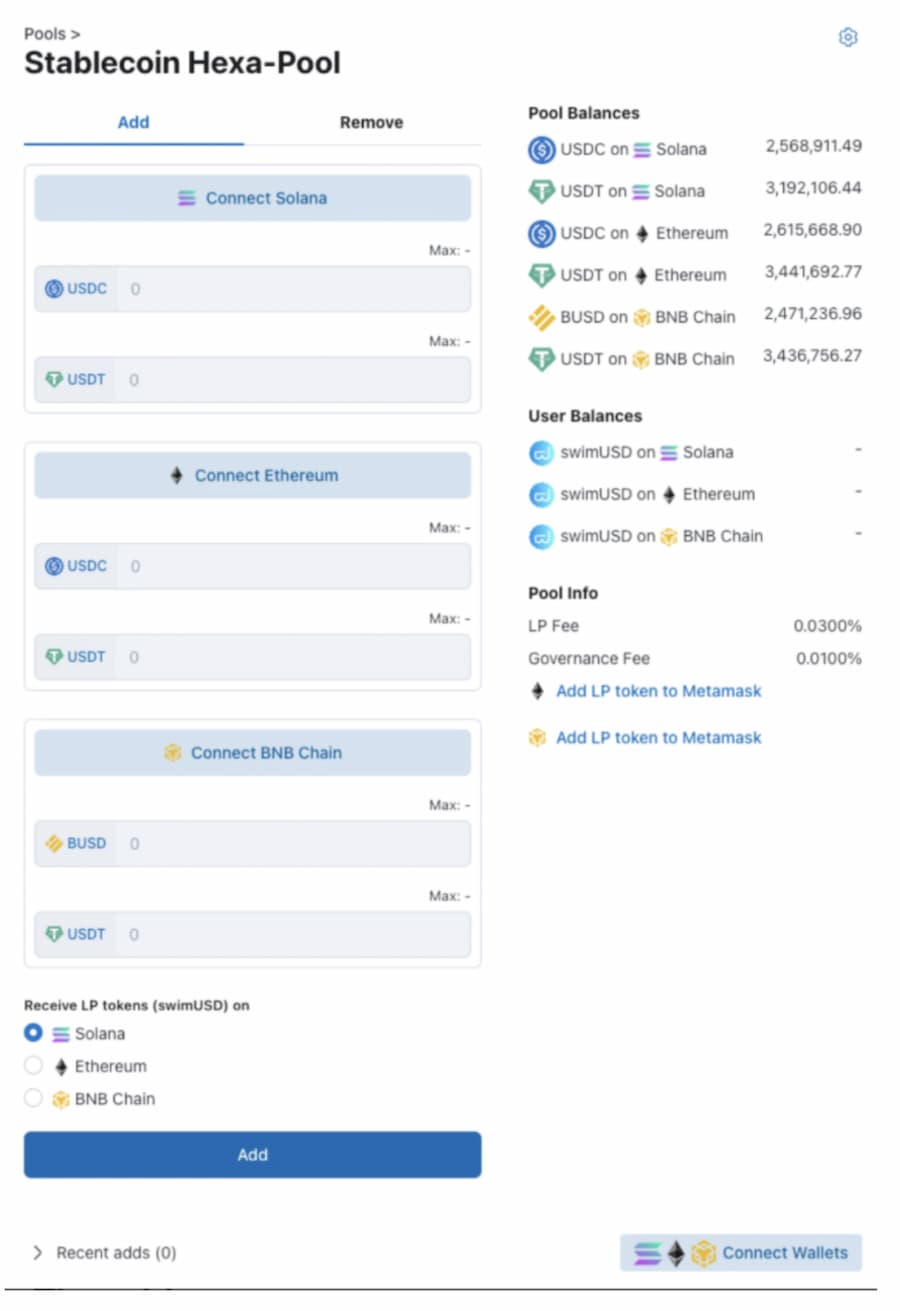
Task: Click User Balances heading
Action: point(585,416)
